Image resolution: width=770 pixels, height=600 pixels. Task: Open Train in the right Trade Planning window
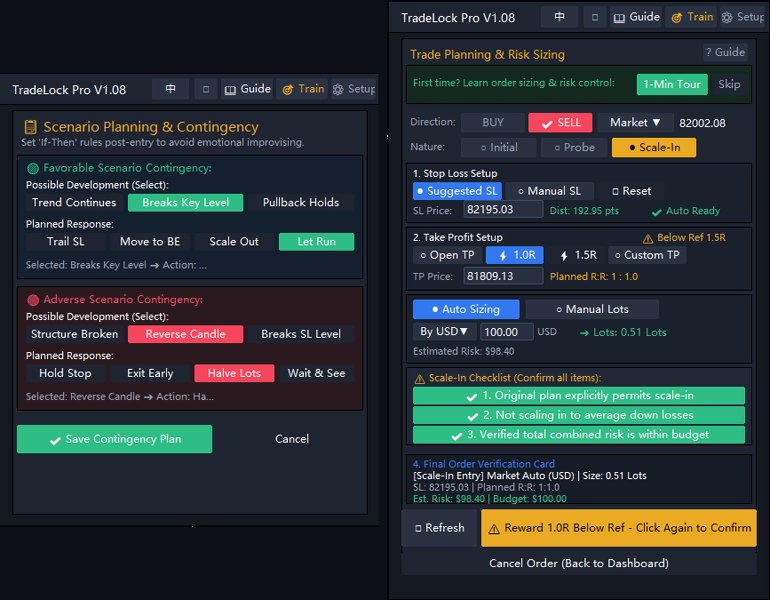click(x=691, y=17)
